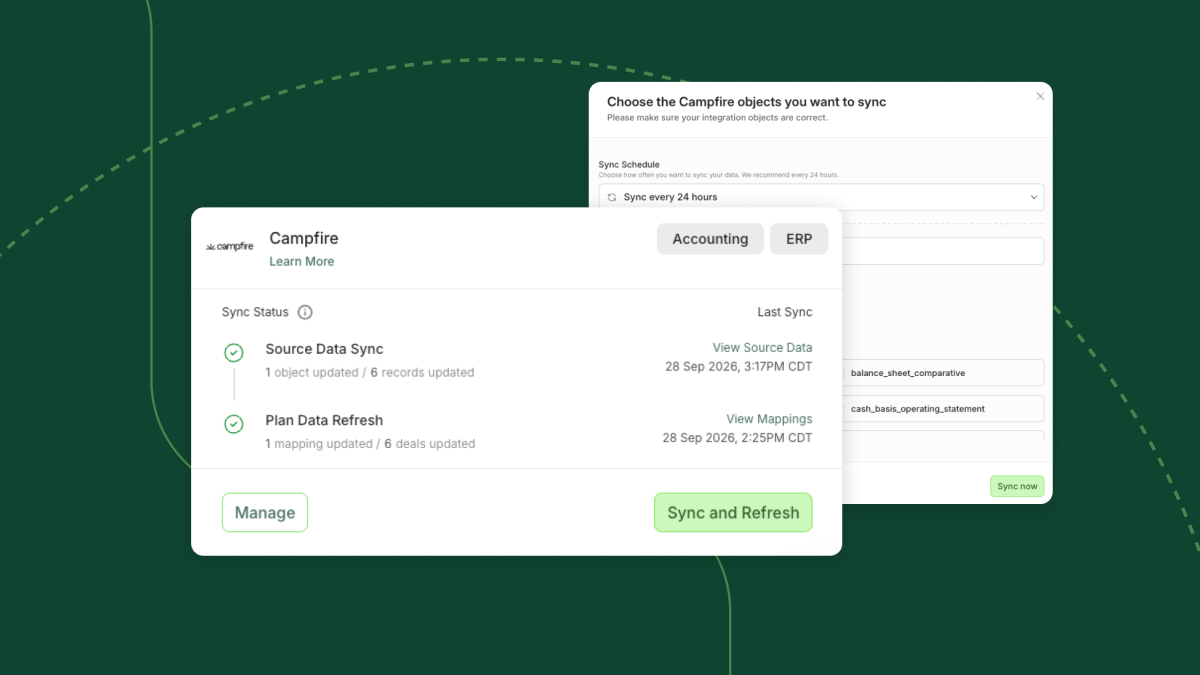Click "1 object updated / 6 records updated"
The image size is (1200, 675).
[x=370, y=372]
